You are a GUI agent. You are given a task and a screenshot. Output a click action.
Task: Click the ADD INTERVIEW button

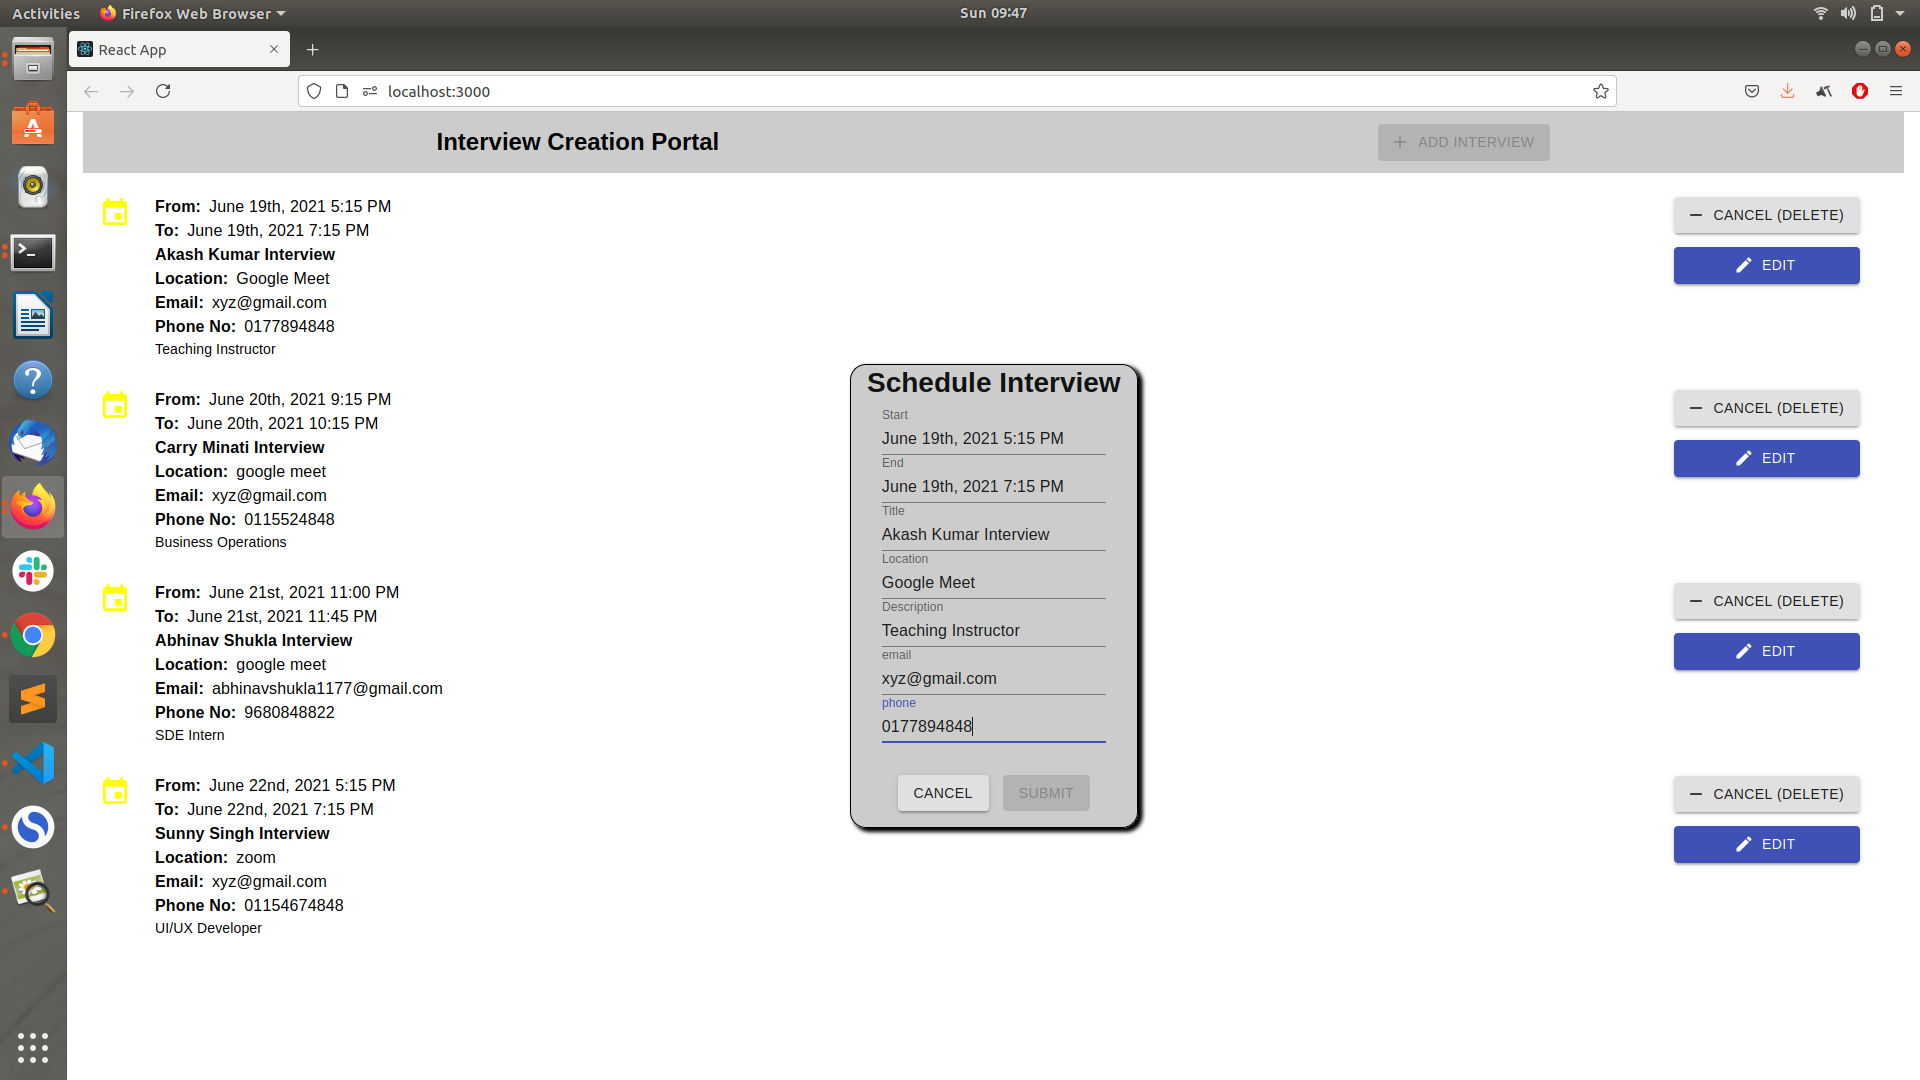click(1462, 141)
